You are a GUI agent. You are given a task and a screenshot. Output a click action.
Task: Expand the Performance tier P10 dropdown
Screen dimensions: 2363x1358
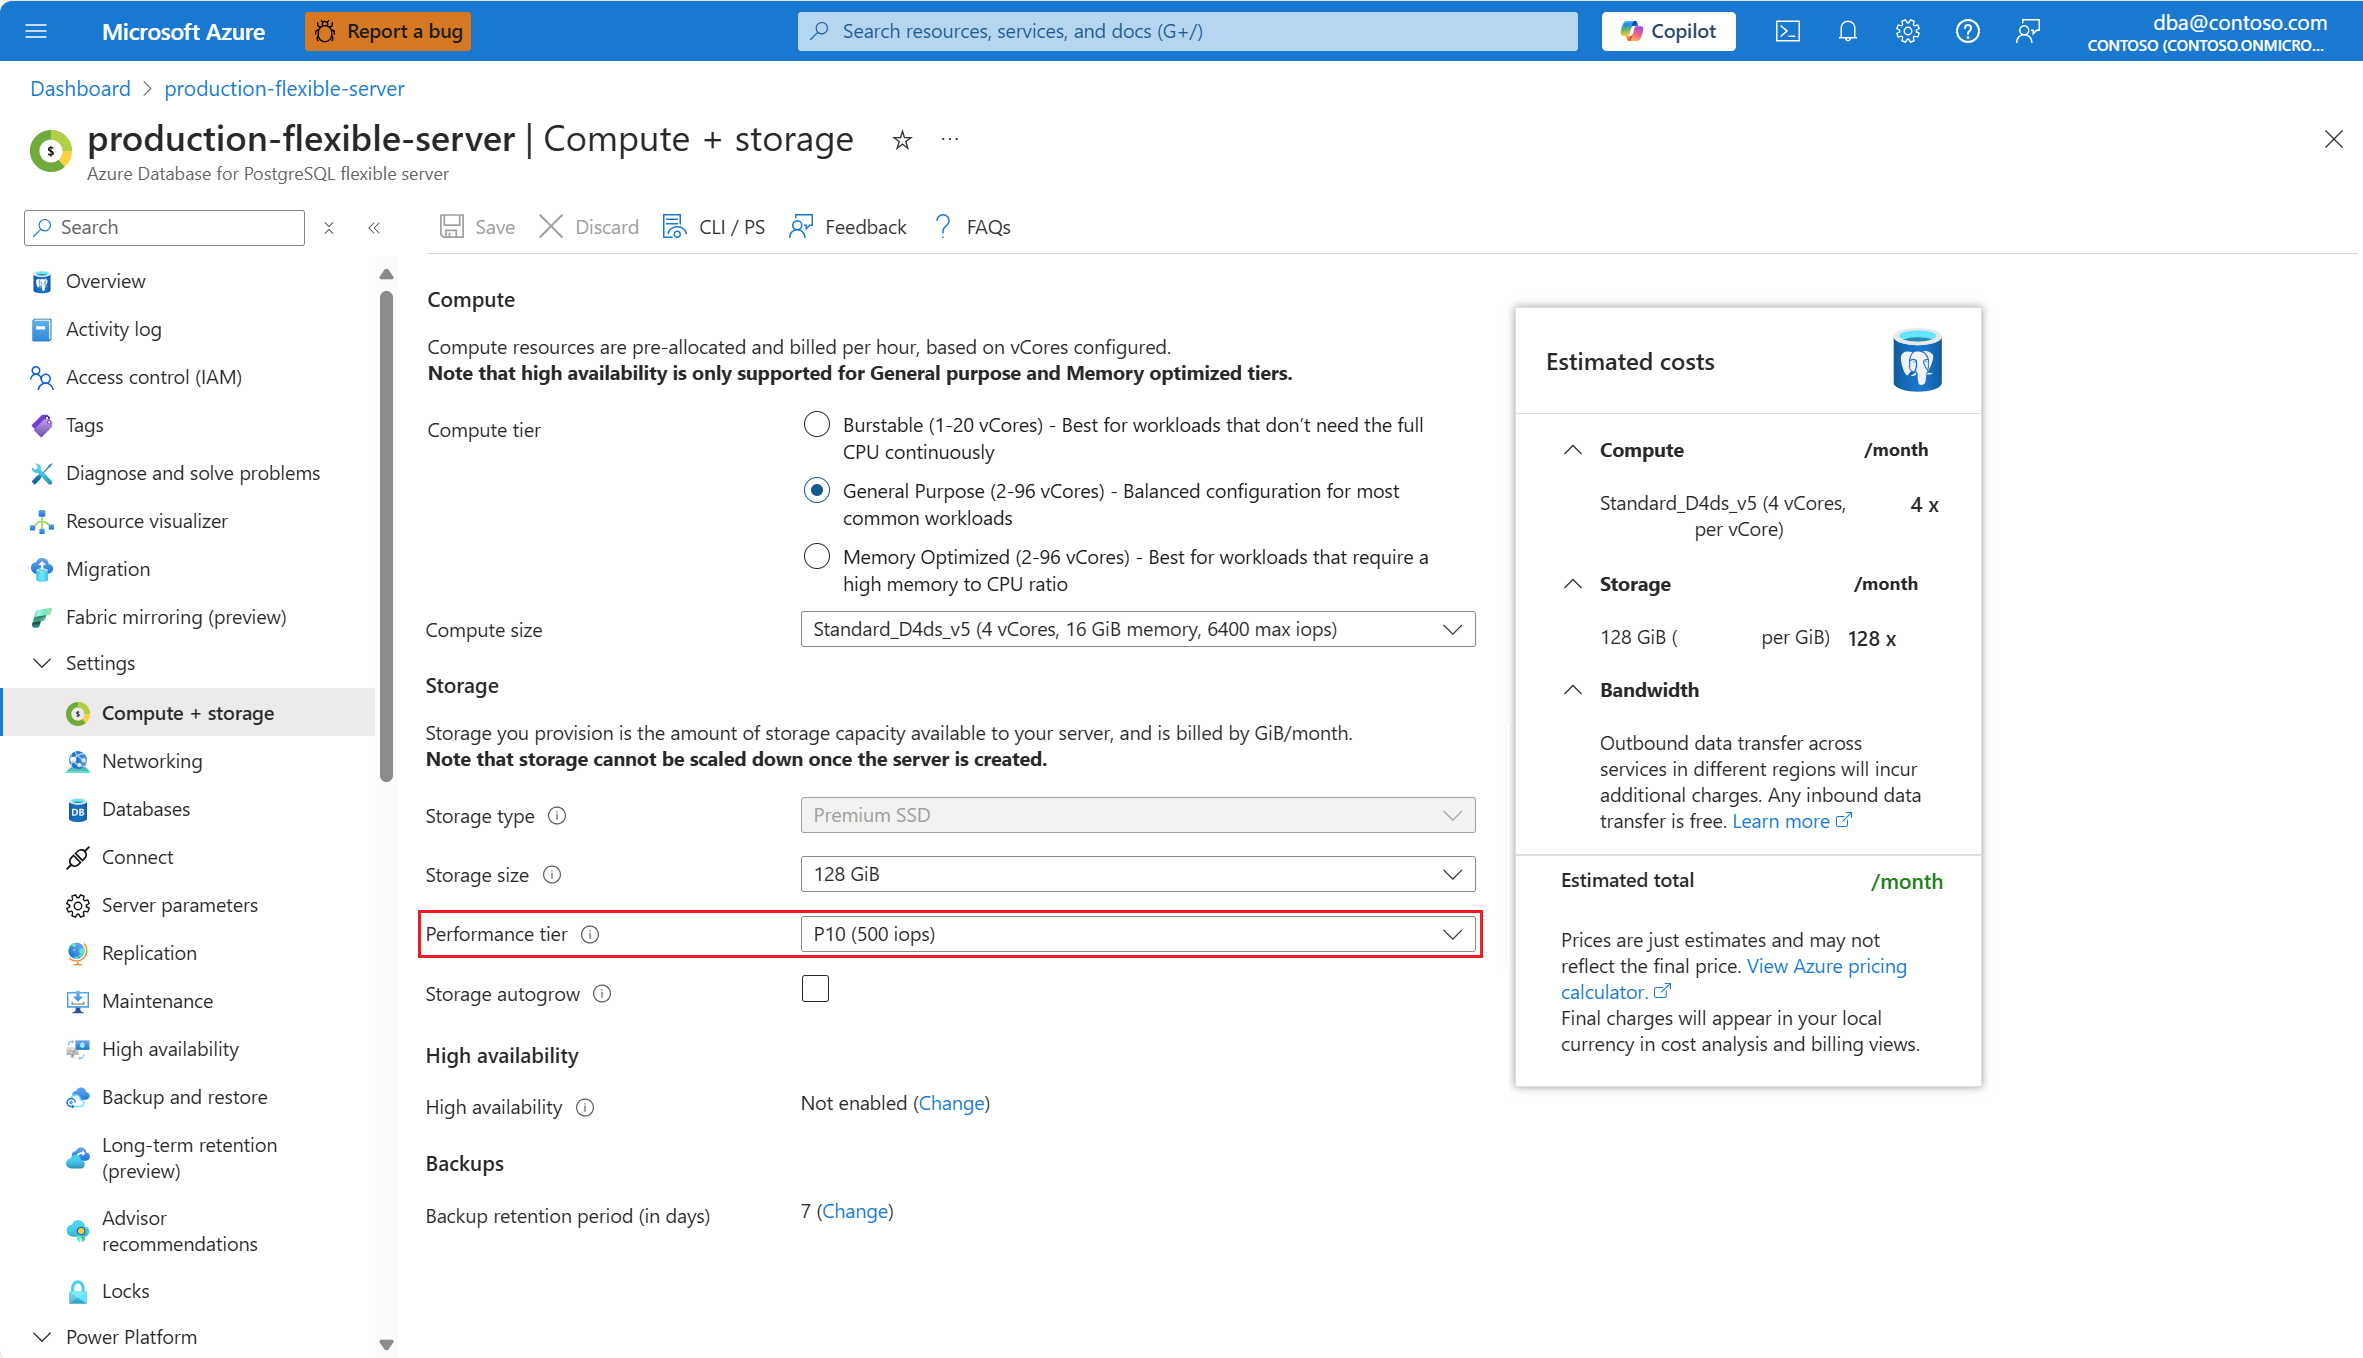click(1137, 934)
